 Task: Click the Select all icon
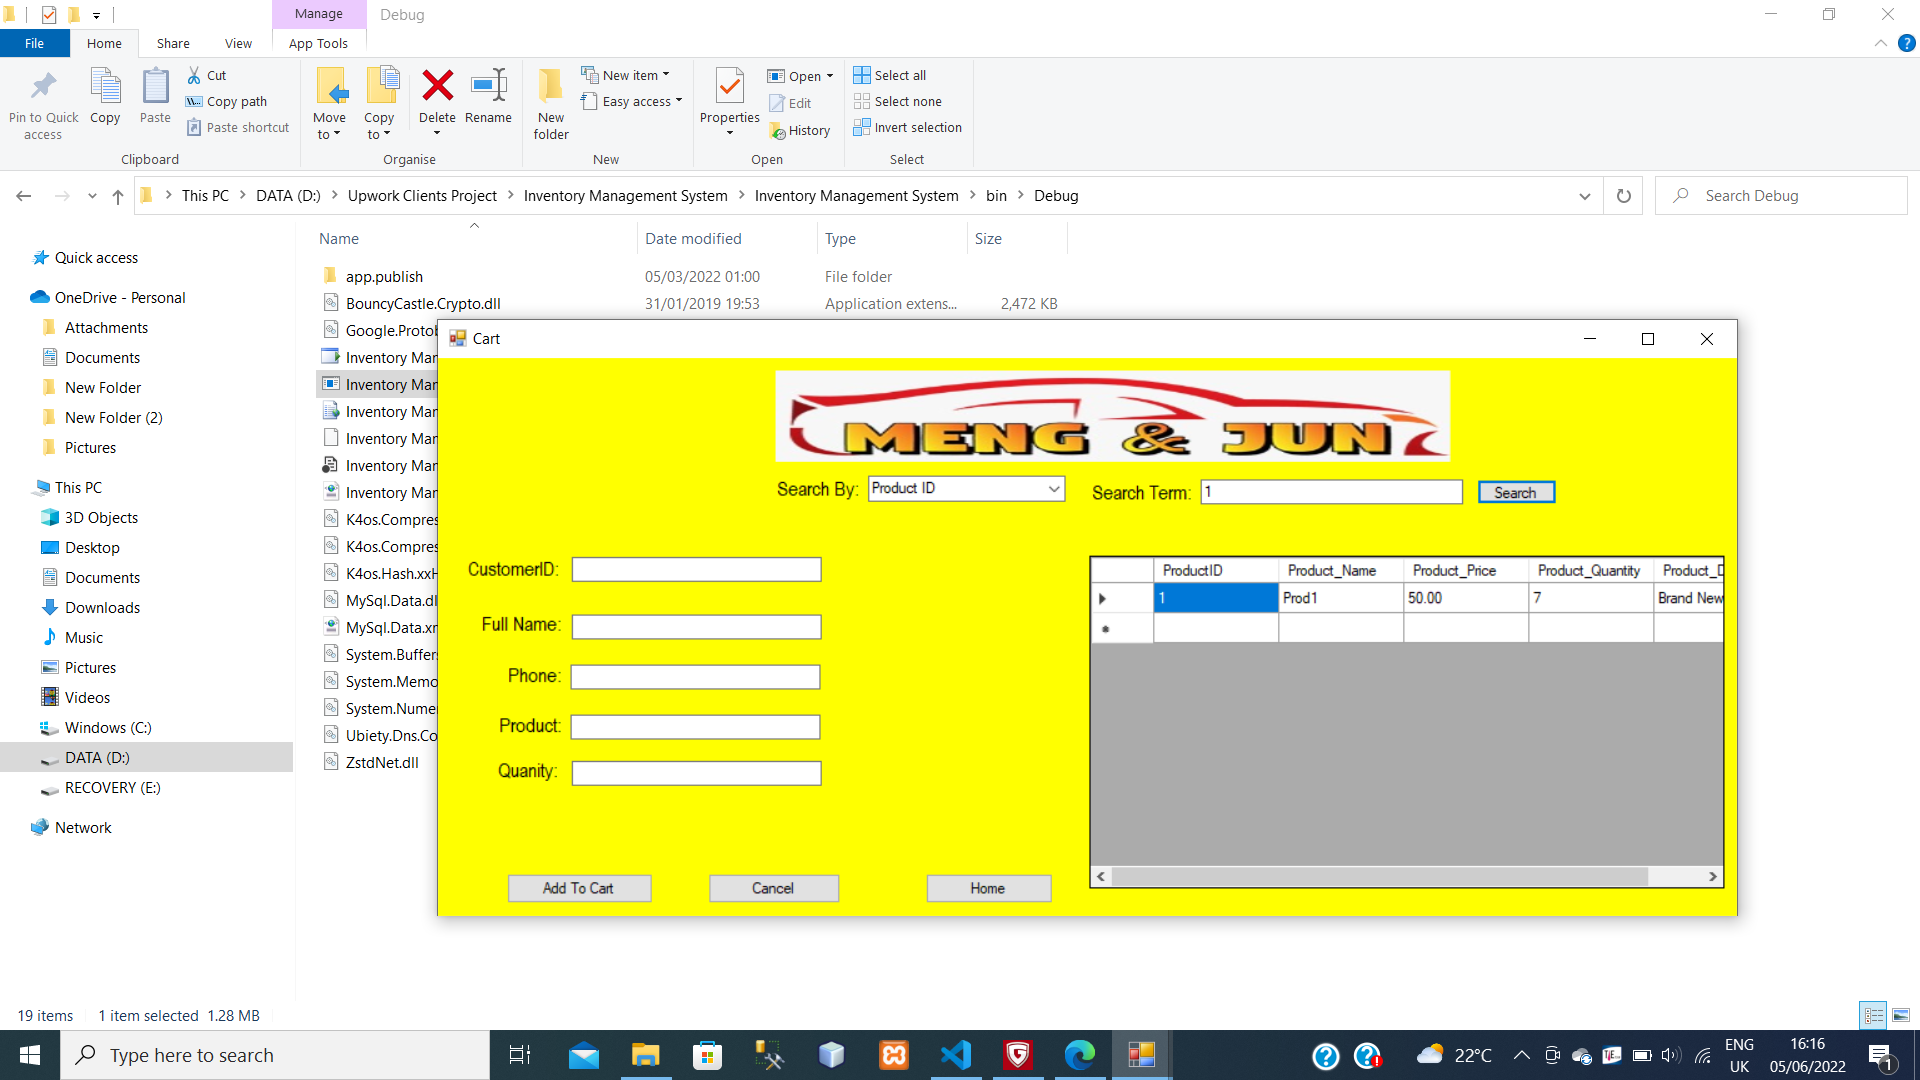(x=862, y=75)
